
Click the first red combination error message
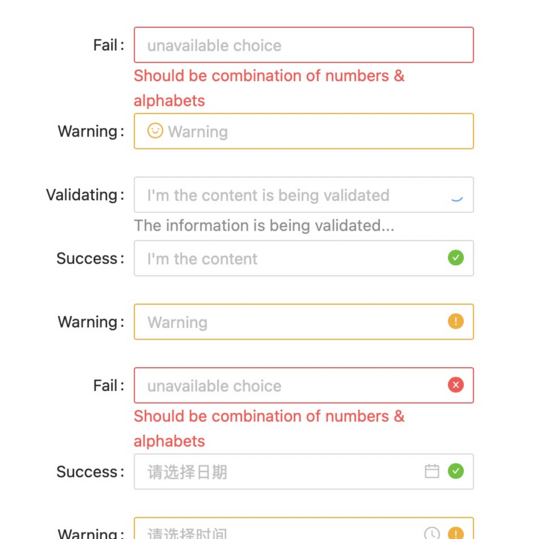click(x=269, y=88)
